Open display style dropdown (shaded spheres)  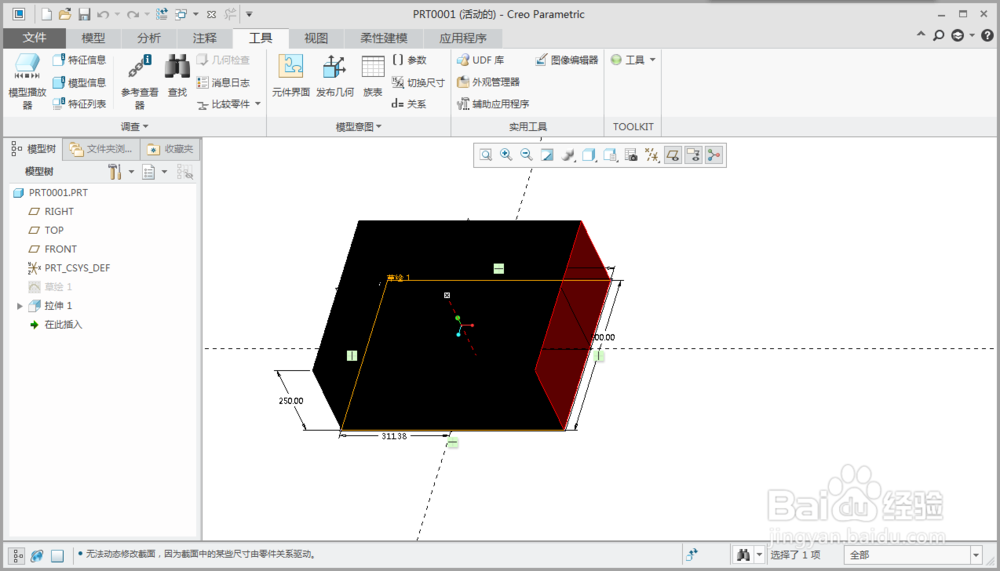point(568,154)
